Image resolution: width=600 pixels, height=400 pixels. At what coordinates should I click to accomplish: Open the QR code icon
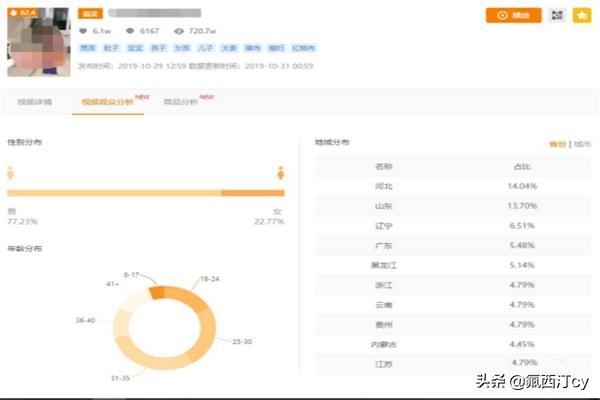point(558,16)
